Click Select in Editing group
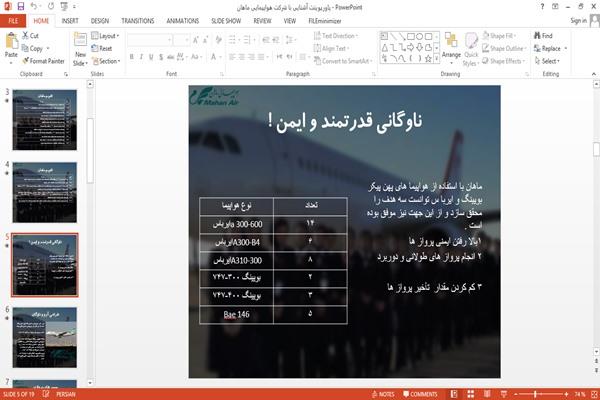 (547, 61)
